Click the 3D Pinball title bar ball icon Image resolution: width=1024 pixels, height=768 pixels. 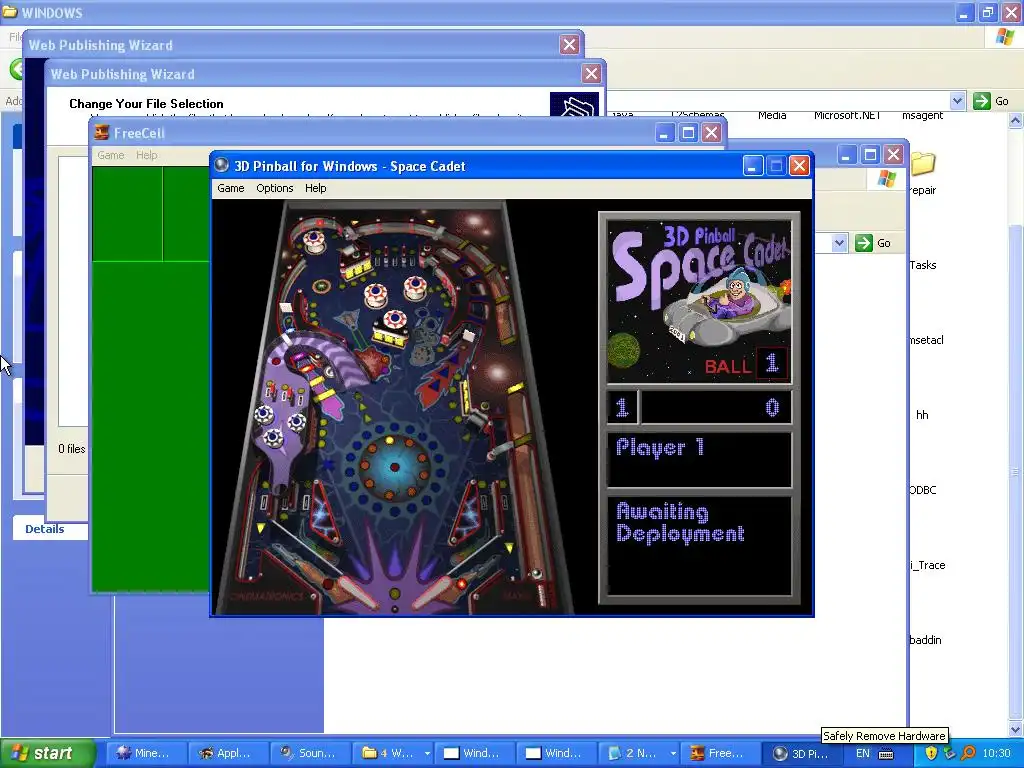pos(221,165)
